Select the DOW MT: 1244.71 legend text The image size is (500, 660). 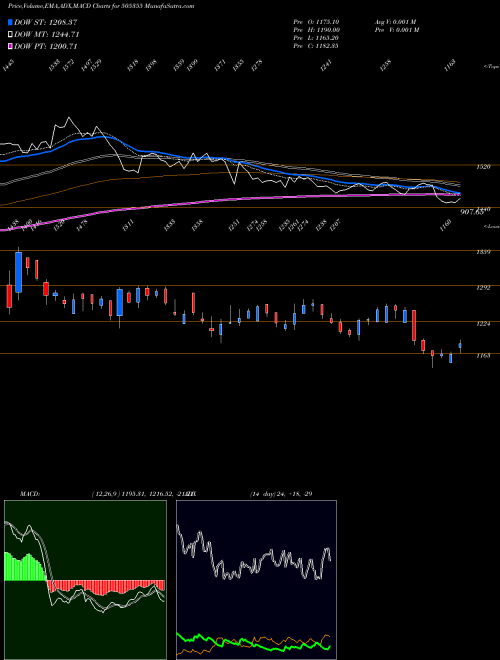pyautogui.click(x=47, y=35)
